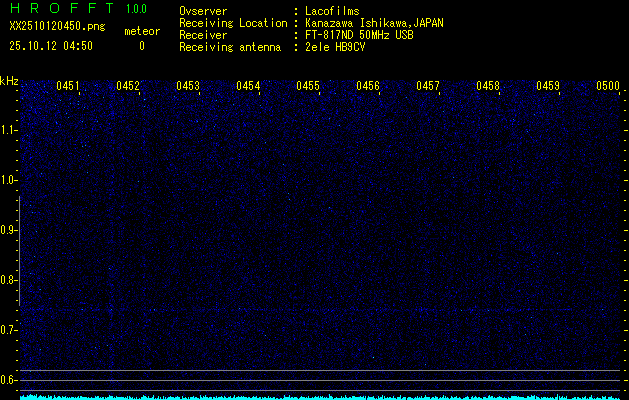Image resolution: width=629 pixels, height=400 pixels.
Task: Click the cyan signal level strip
Action: (320, 396)
